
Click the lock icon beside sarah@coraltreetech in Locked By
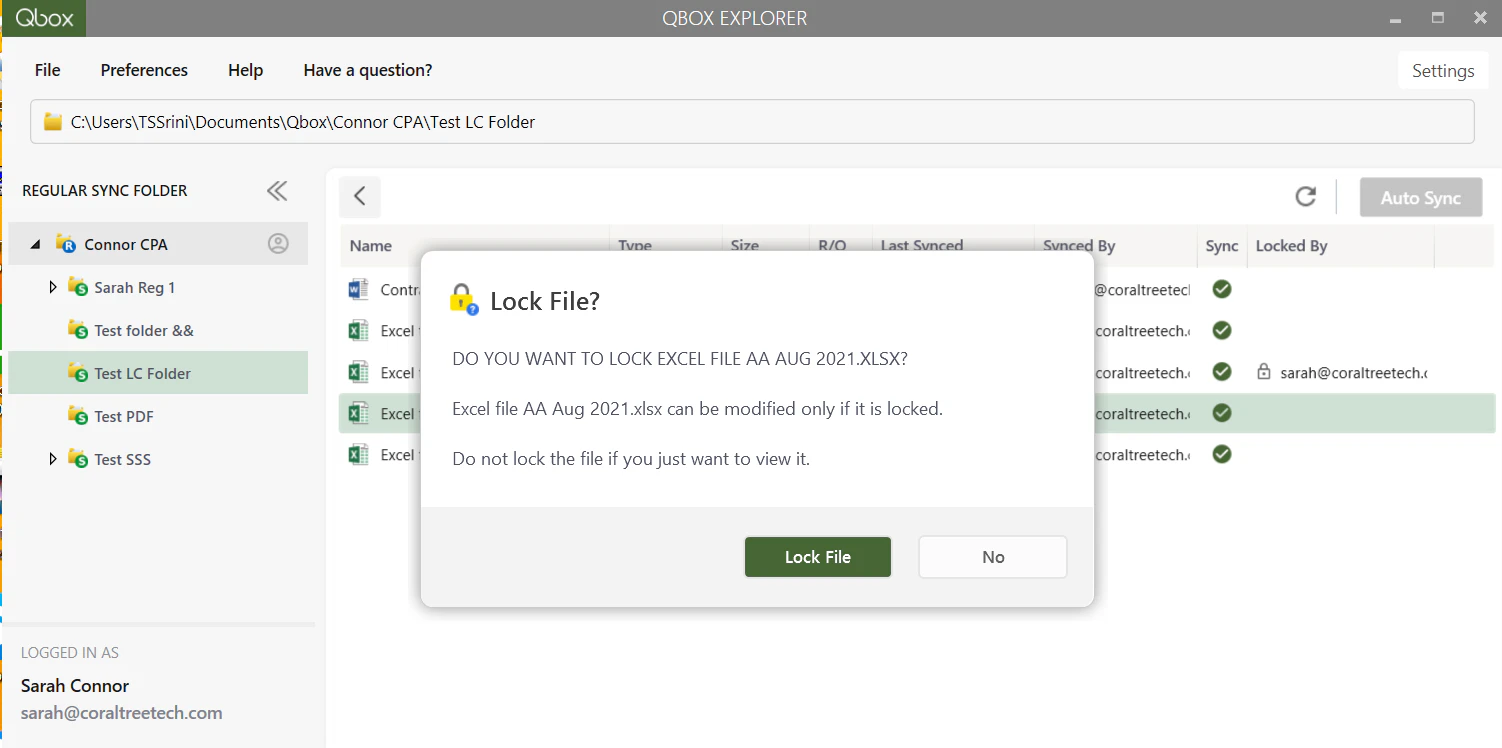point(1265,371)
